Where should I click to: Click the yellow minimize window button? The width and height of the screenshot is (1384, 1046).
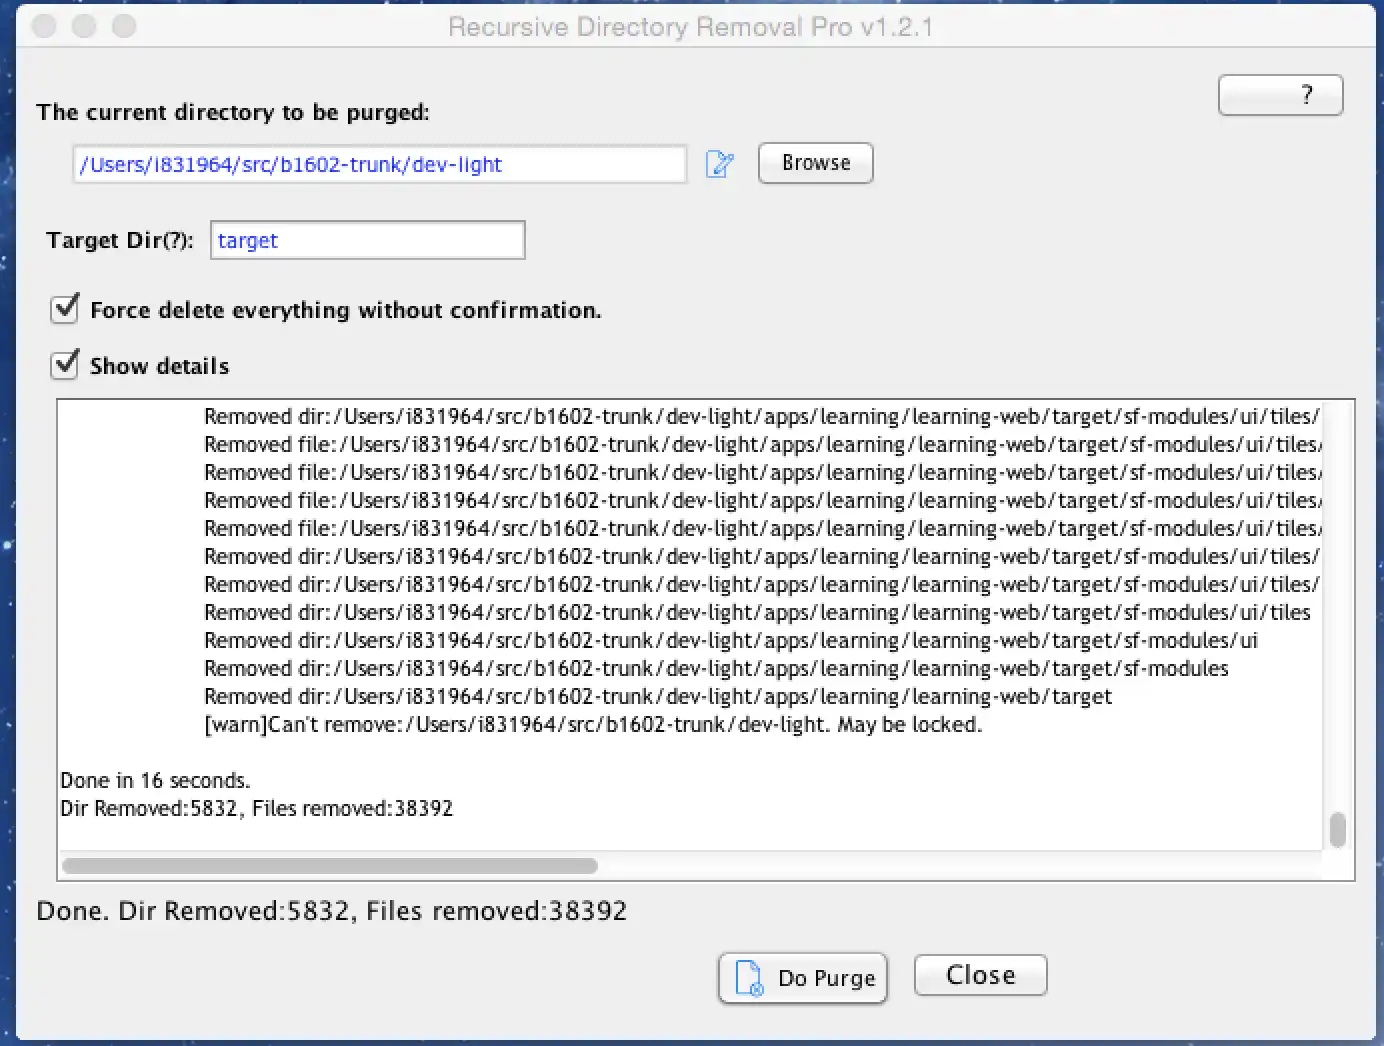tap(84, 26)
